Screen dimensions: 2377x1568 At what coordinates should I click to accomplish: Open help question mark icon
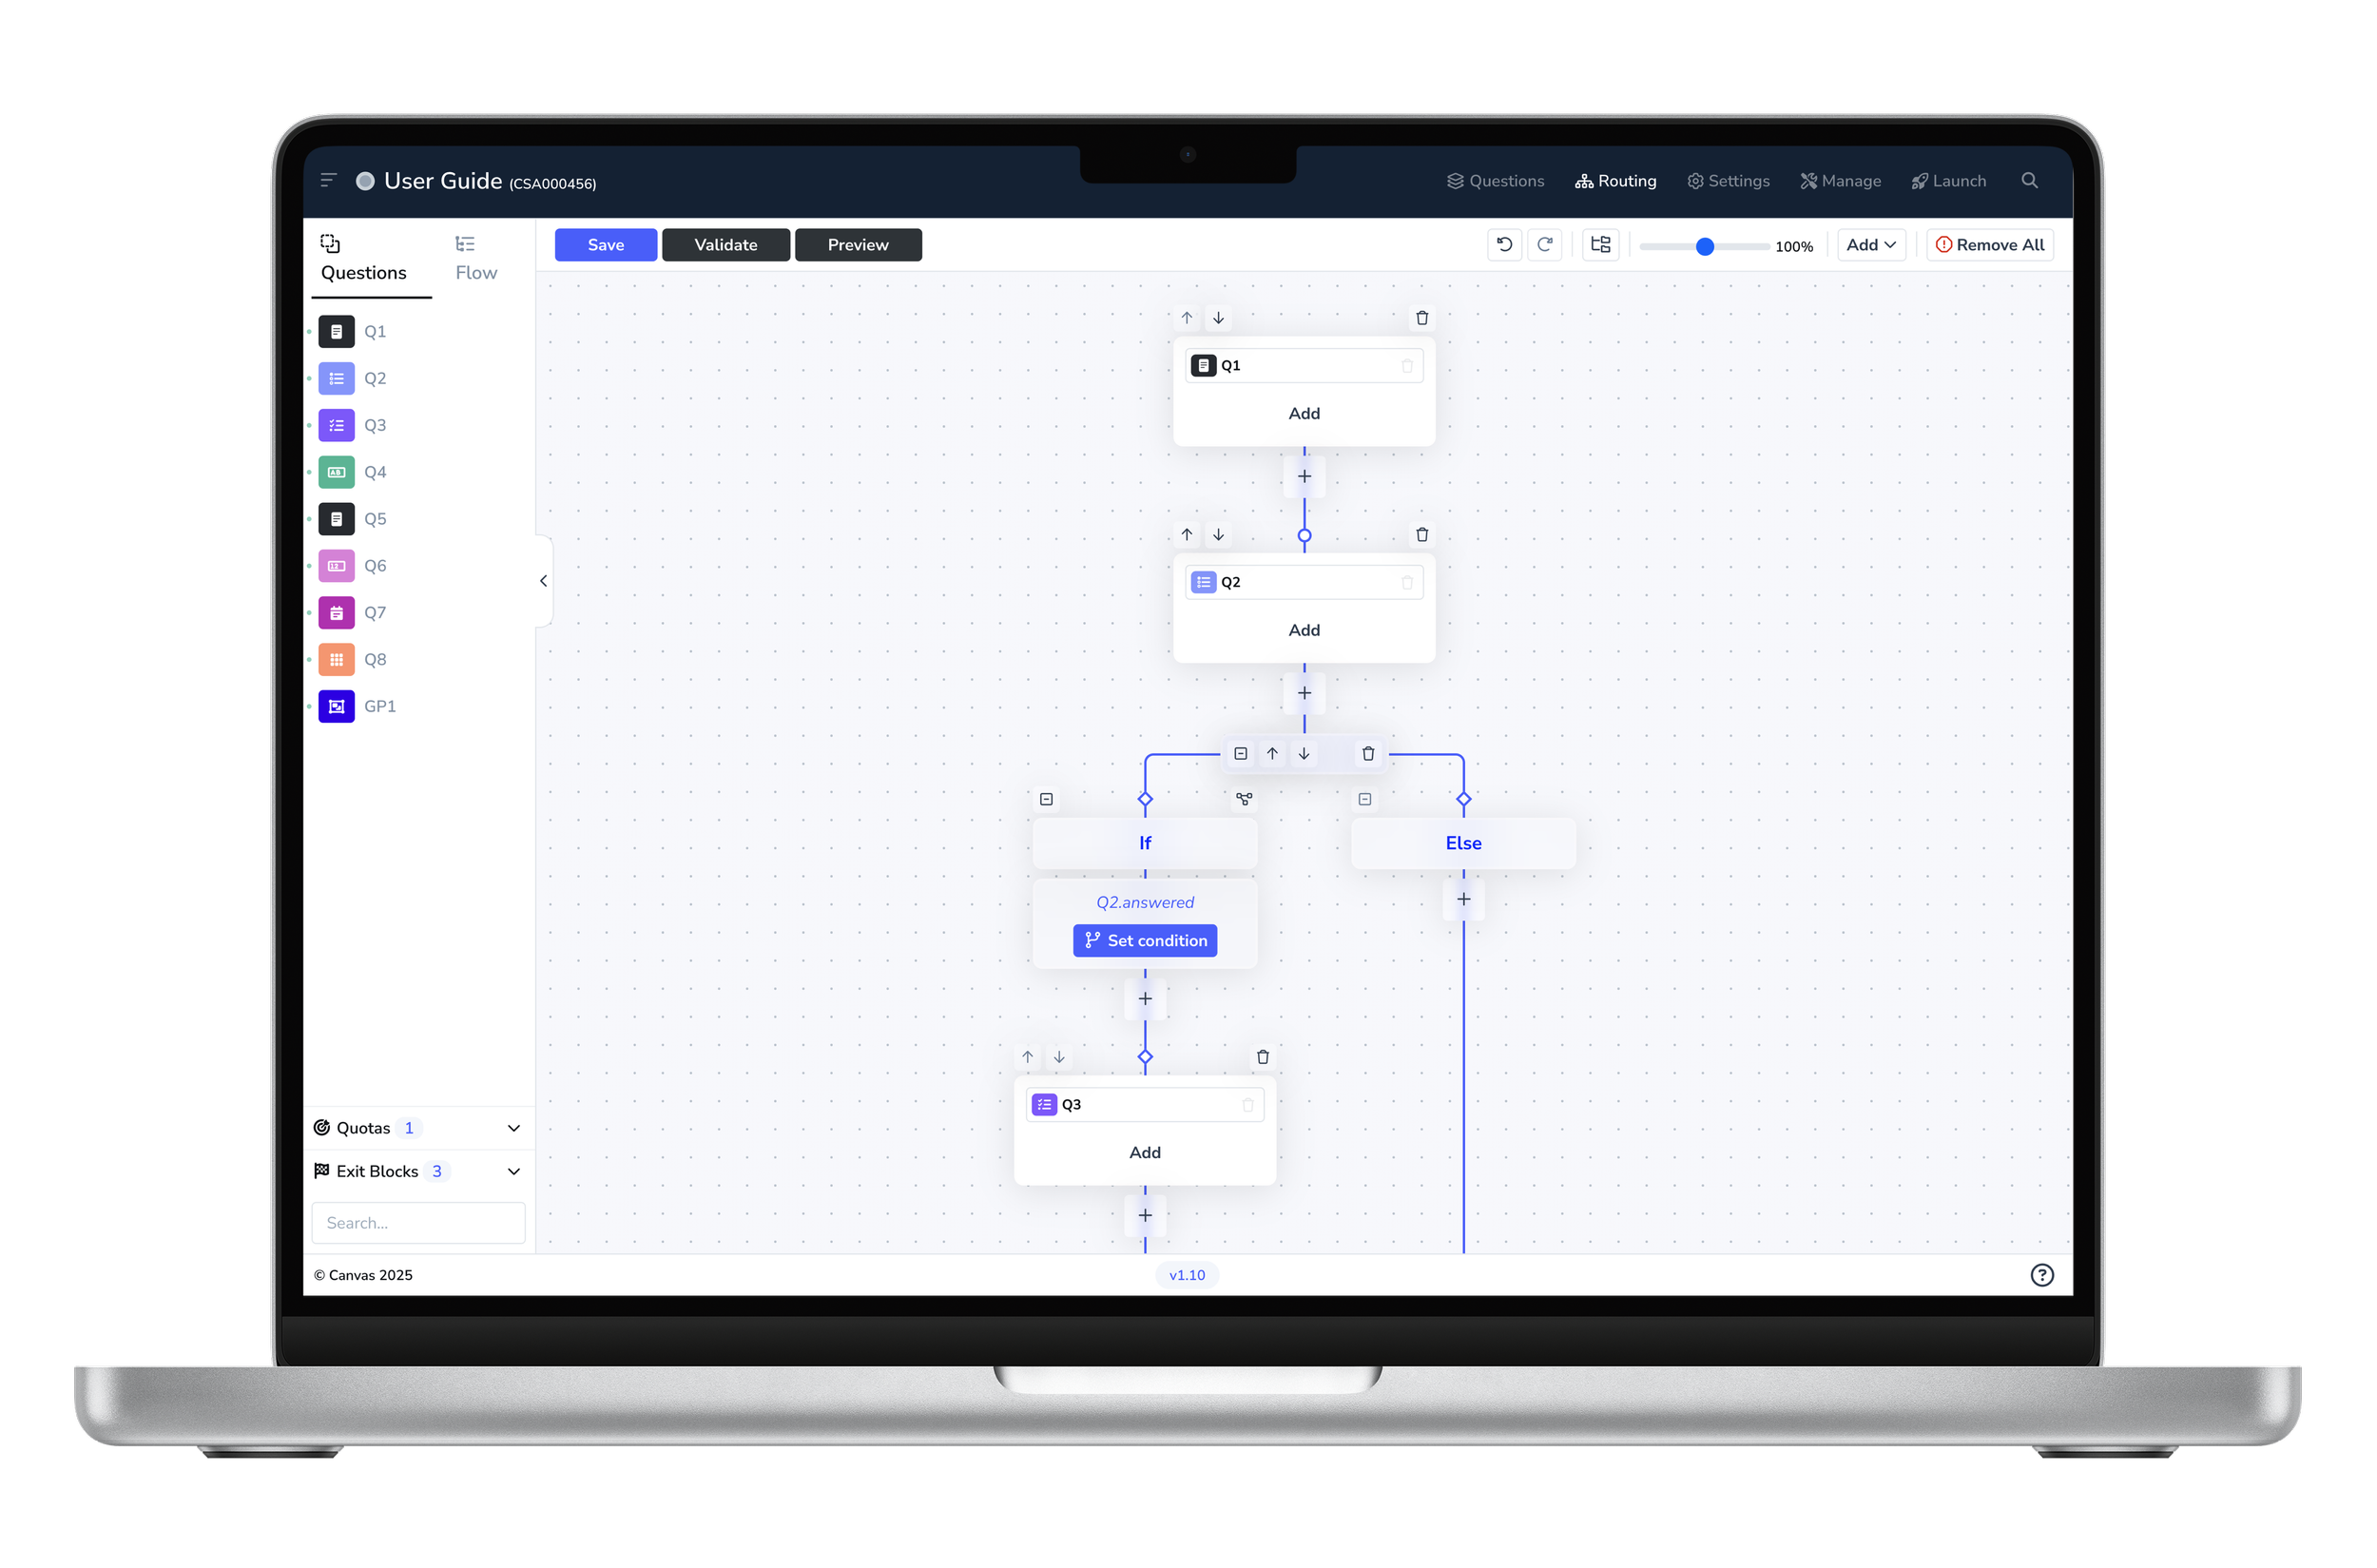click(2042, 1275)
